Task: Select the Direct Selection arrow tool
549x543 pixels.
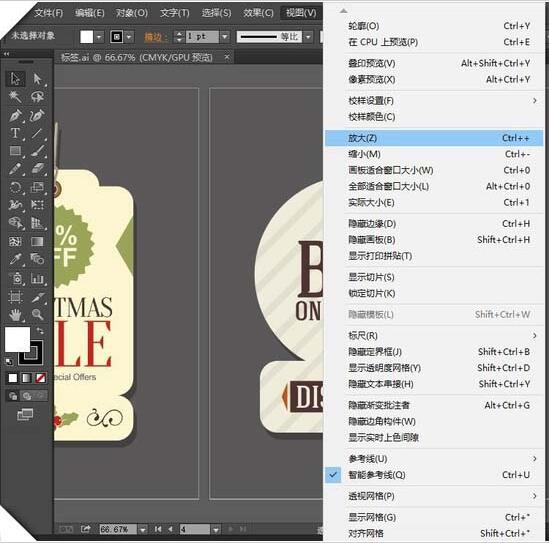Action: [37, 78]
